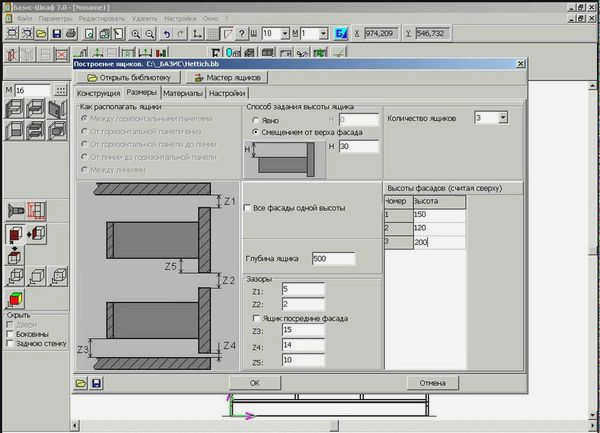Click the Открыть библиотеку button
600x433 pixels.
coord(129,78)
